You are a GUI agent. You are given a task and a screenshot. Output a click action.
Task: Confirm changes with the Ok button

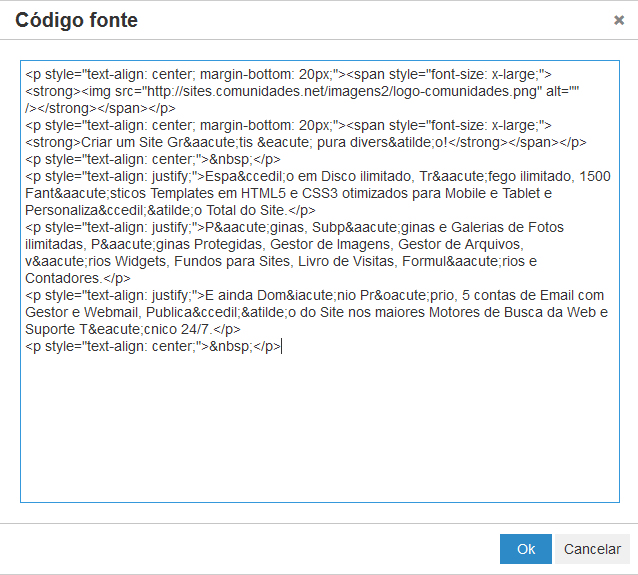[526, 549]
